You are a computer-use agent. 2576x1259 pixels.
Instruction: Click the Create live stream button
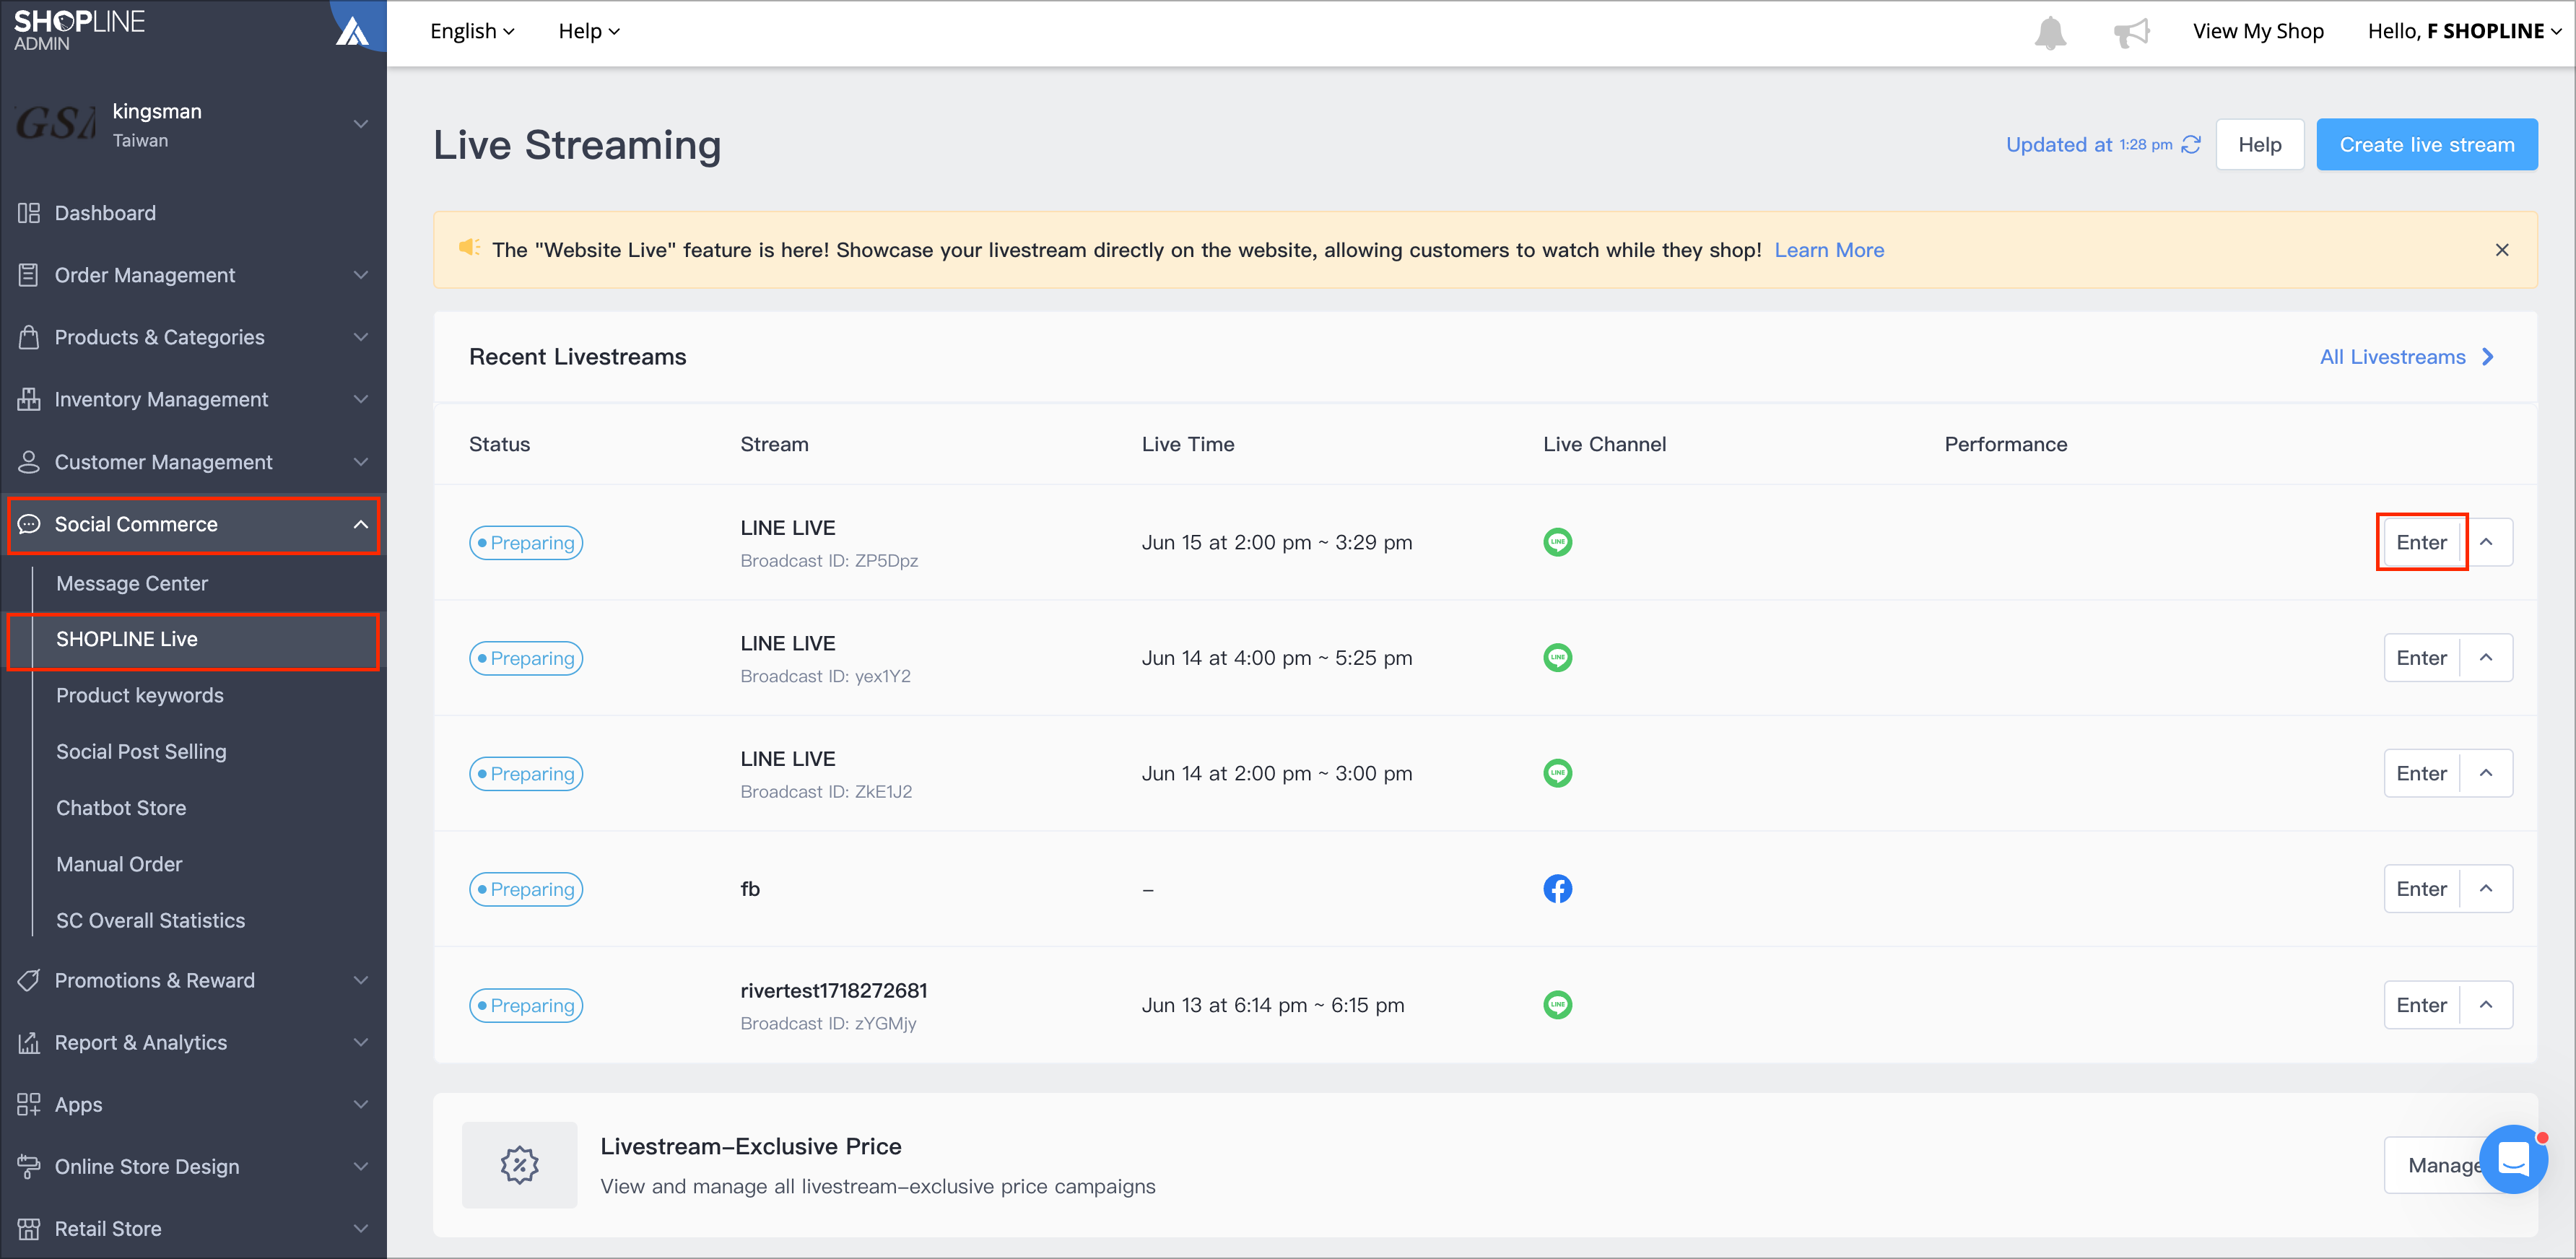point(2426,145)
